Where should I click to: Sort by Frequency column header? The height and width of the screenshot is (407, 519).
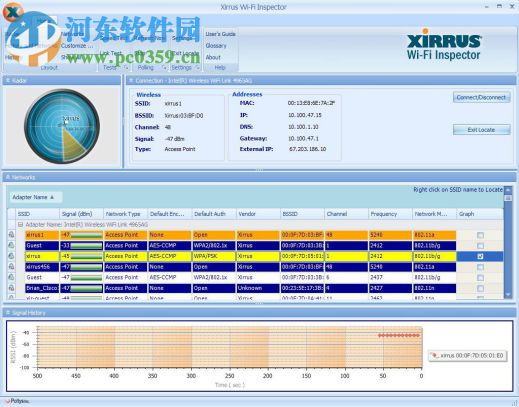point(390,214)
